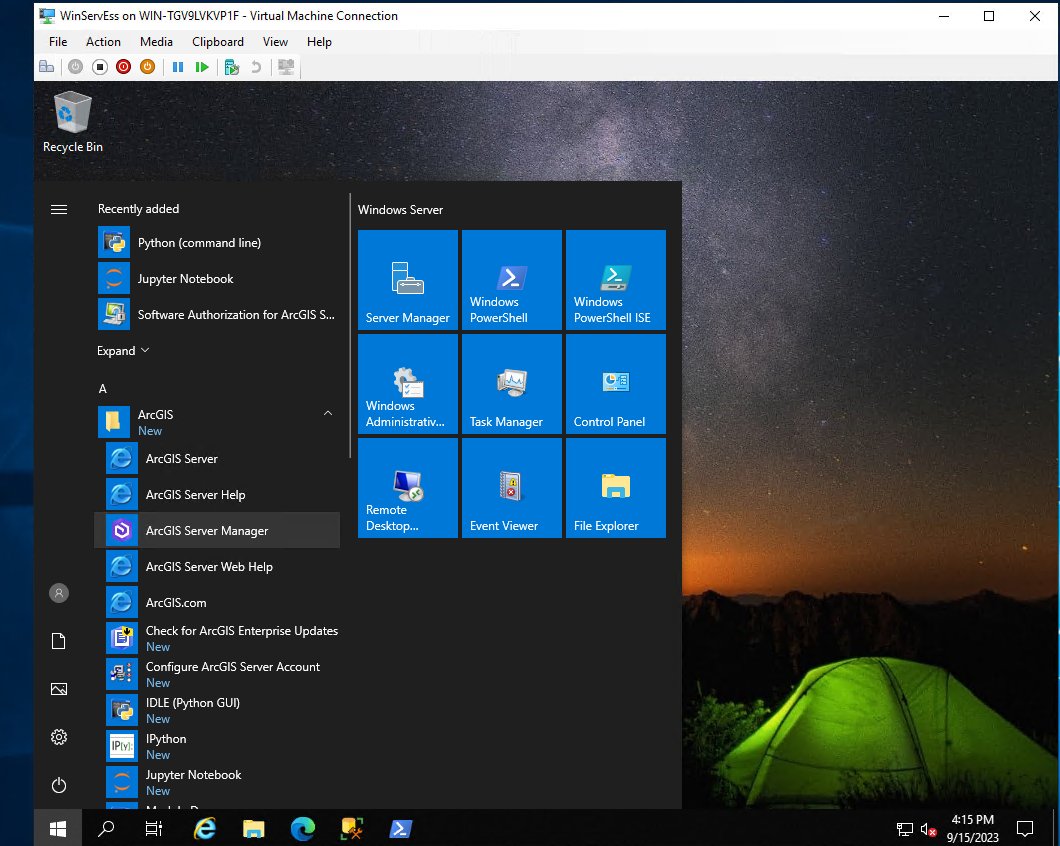1060x846 pixels.
Task: Expand the Start menu hamburger
Action: (59, 210)
